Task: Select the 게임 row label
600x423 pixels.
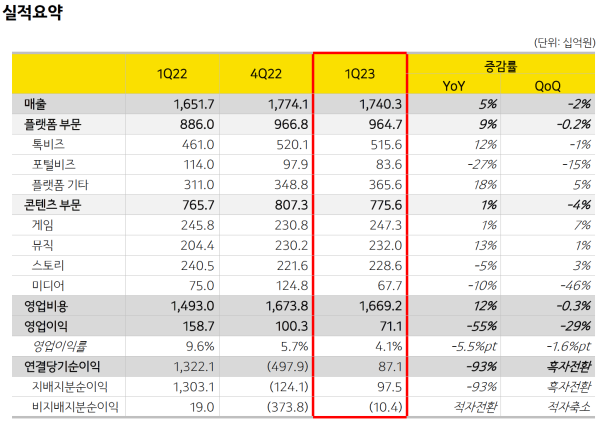Action: 42,225
